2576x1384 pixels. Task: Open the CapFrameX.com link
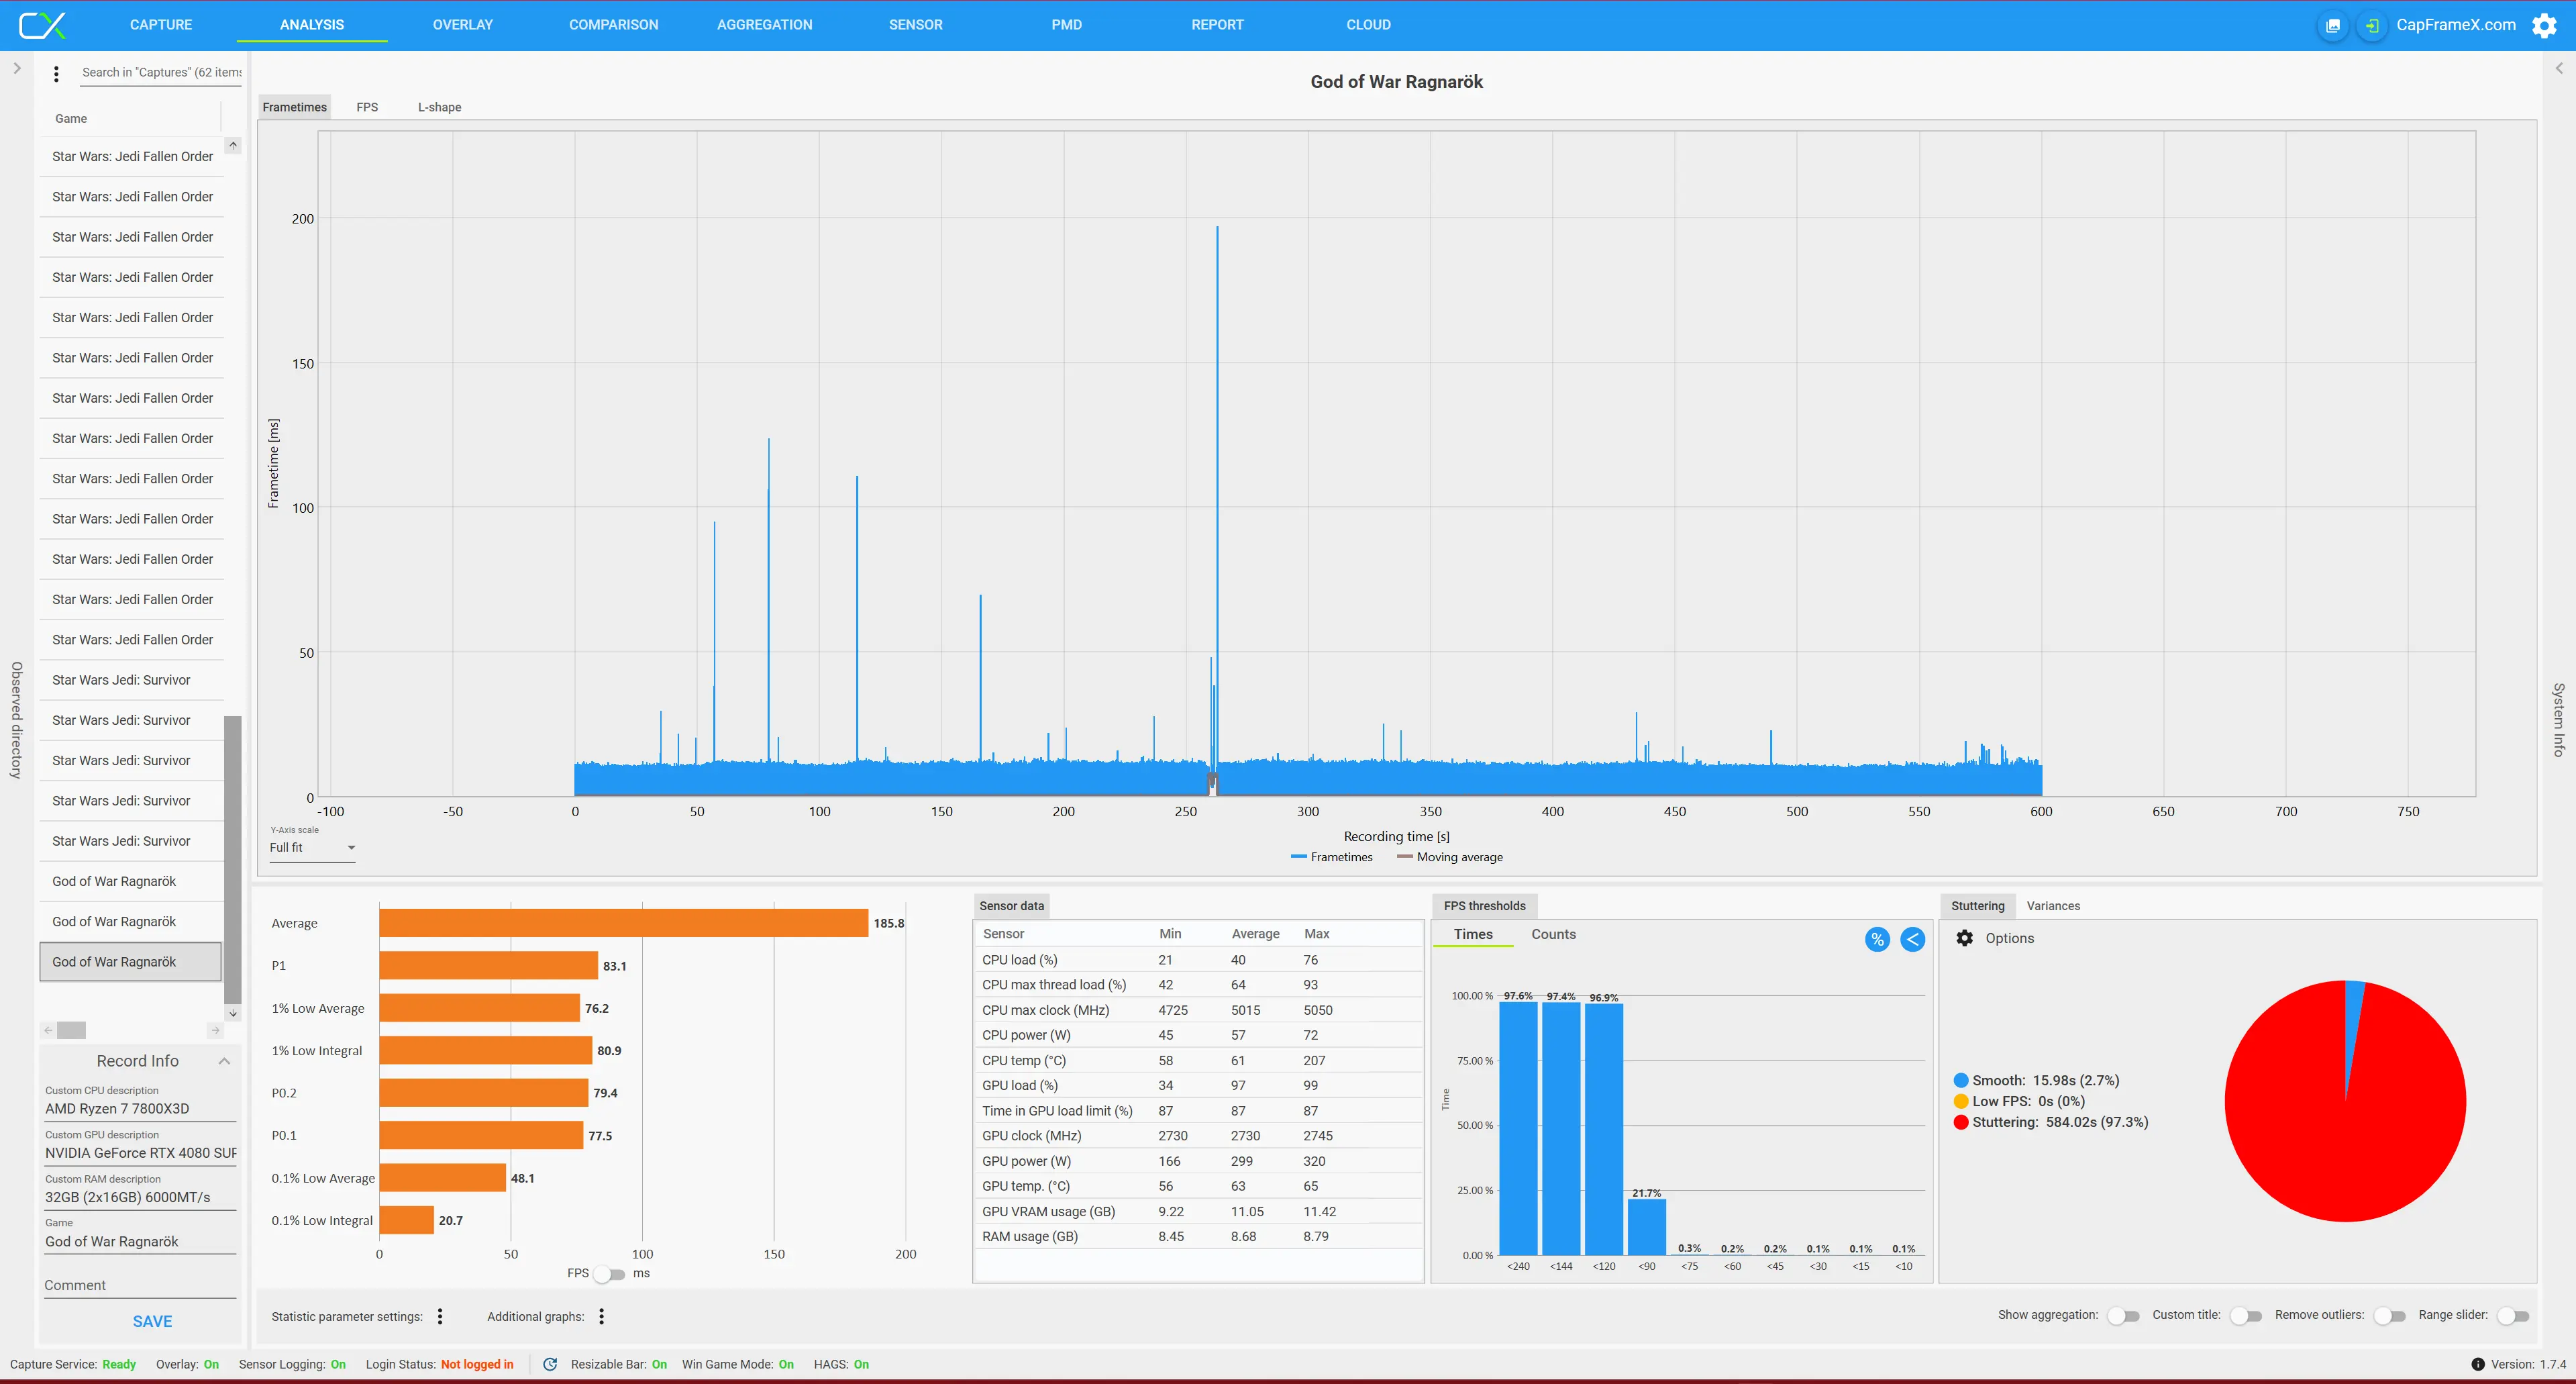tap(2455, 25)
